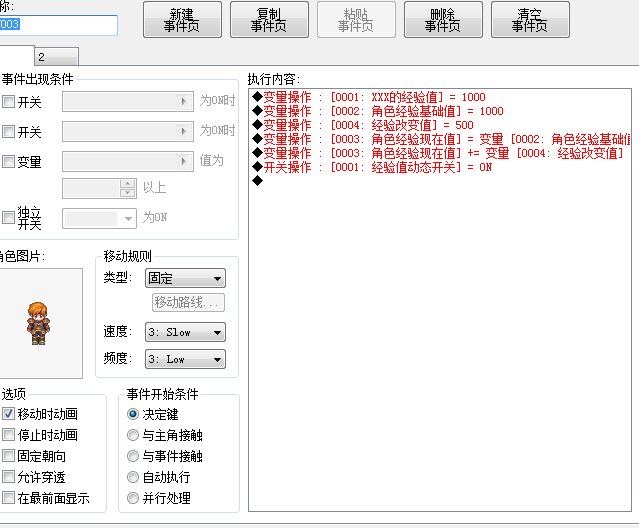This screenshot has height=528, width=639.
Task: Open the 变量 selector arrow
Action: click(184, 161)
